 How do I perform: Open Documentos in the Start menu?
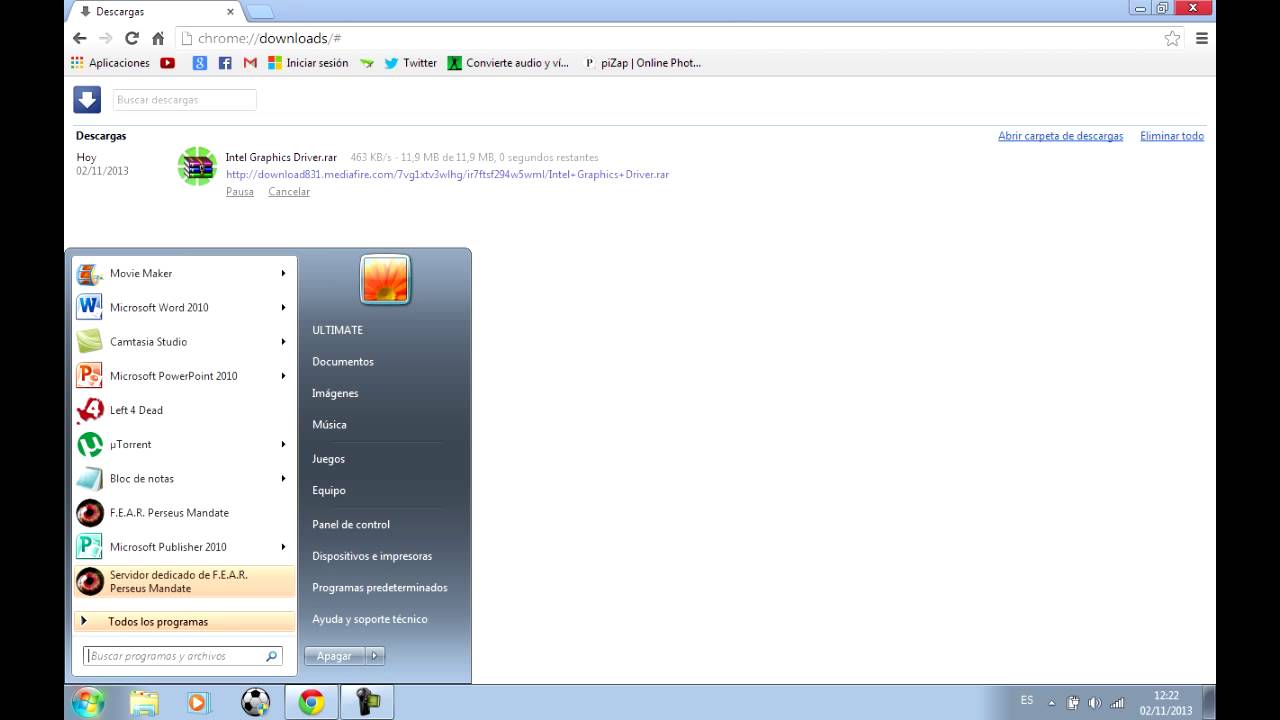click(343, 361)
